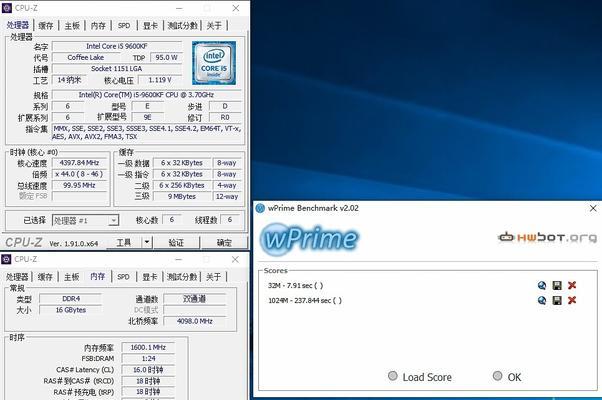The width and height of the screenshot is (602, 400).
Task: Click the Intel Core i5 9600KF name field
Action: [117, 46]
